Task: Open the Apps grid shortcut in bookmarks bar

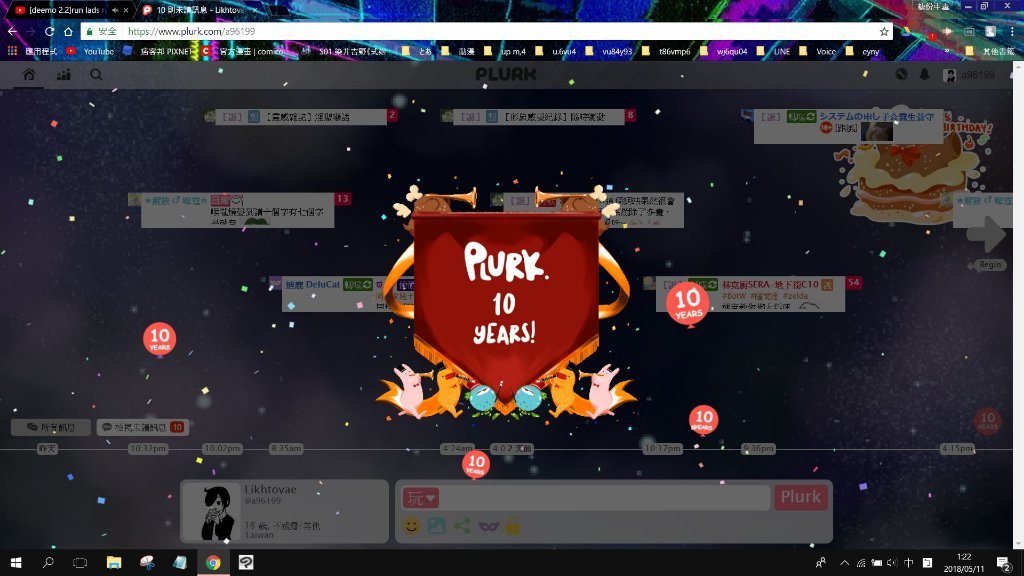Action: 12,51
